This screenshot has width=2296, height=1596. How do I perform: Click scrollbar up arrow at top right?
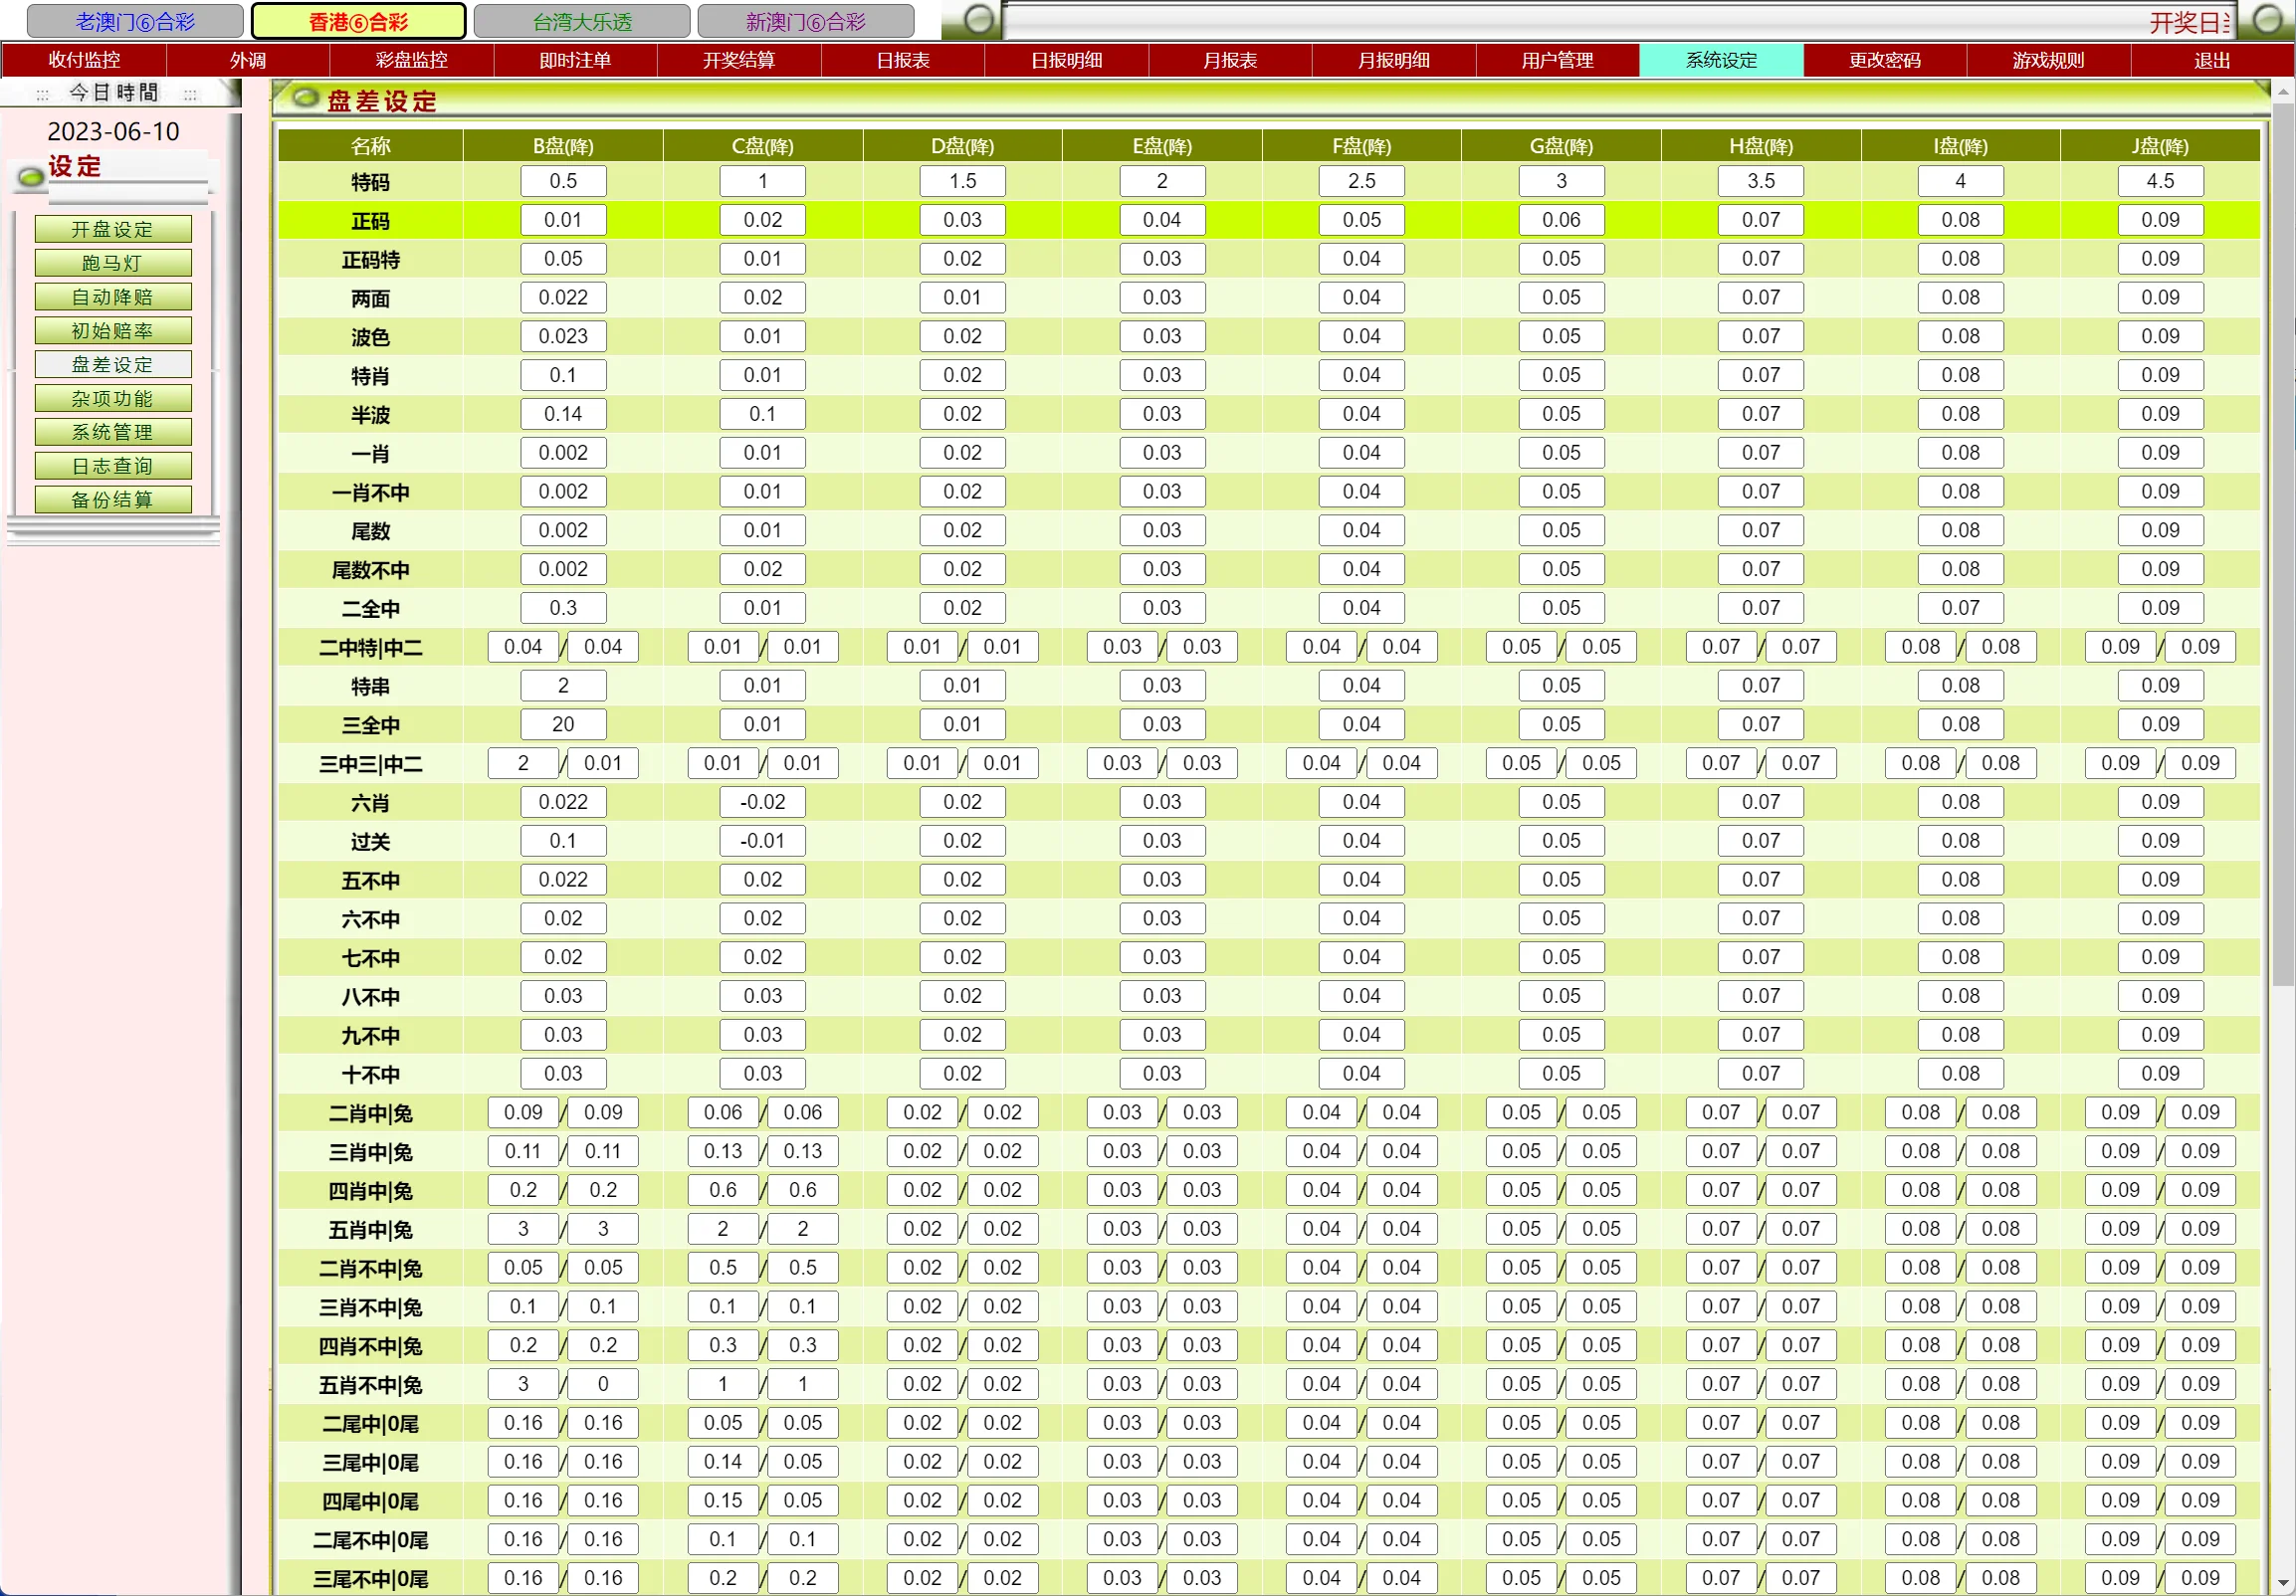pos(2283,91)
